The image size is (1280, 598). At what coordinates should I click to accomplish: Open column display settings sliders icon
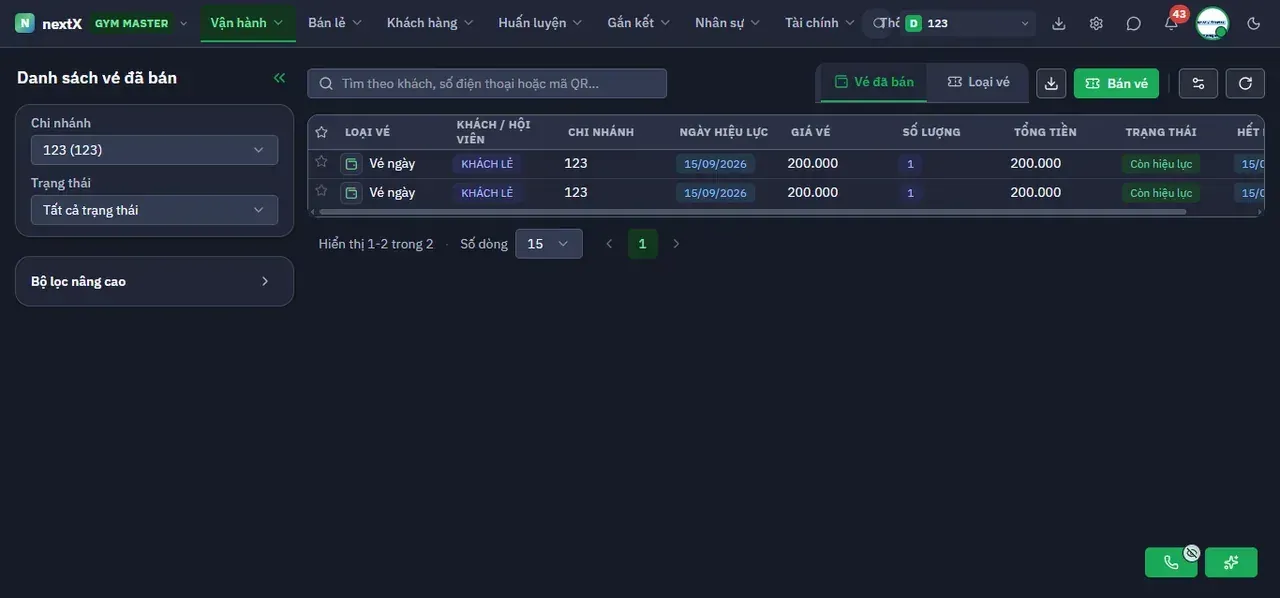[x=1198, y=83]
